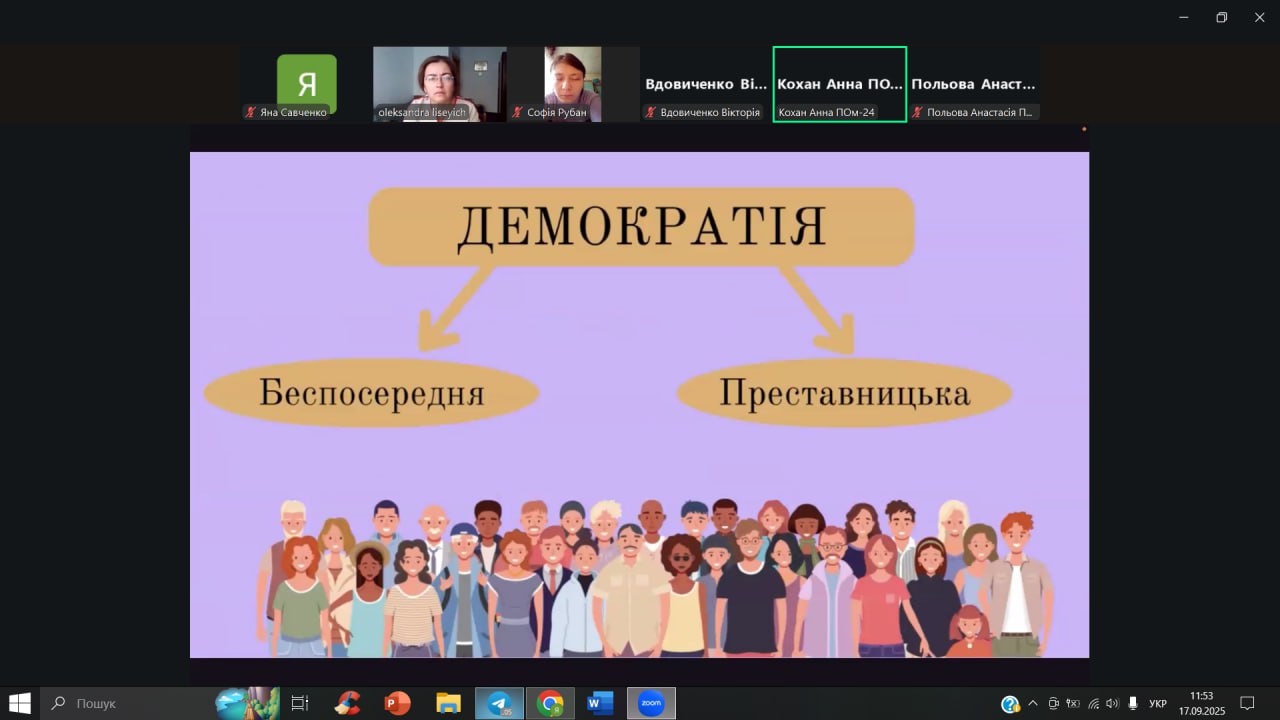Image resolution: width=1280 pixels, height=720 pixels.
Task: Expand hidden icons in the system tray
Action: [x=1033, y=704]
